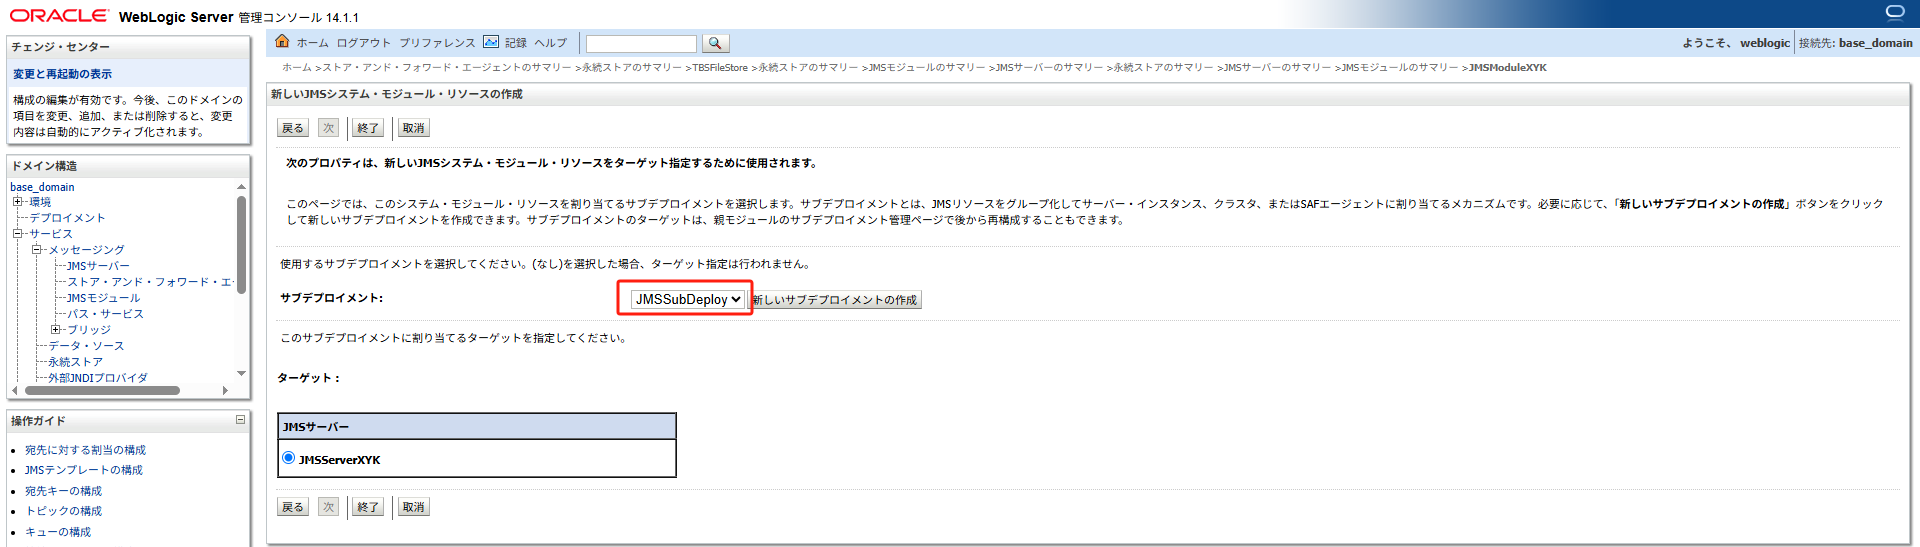Open パス・サービス tree item
The height and width of the screenshot is (547, 1920).
click(105, 314)
